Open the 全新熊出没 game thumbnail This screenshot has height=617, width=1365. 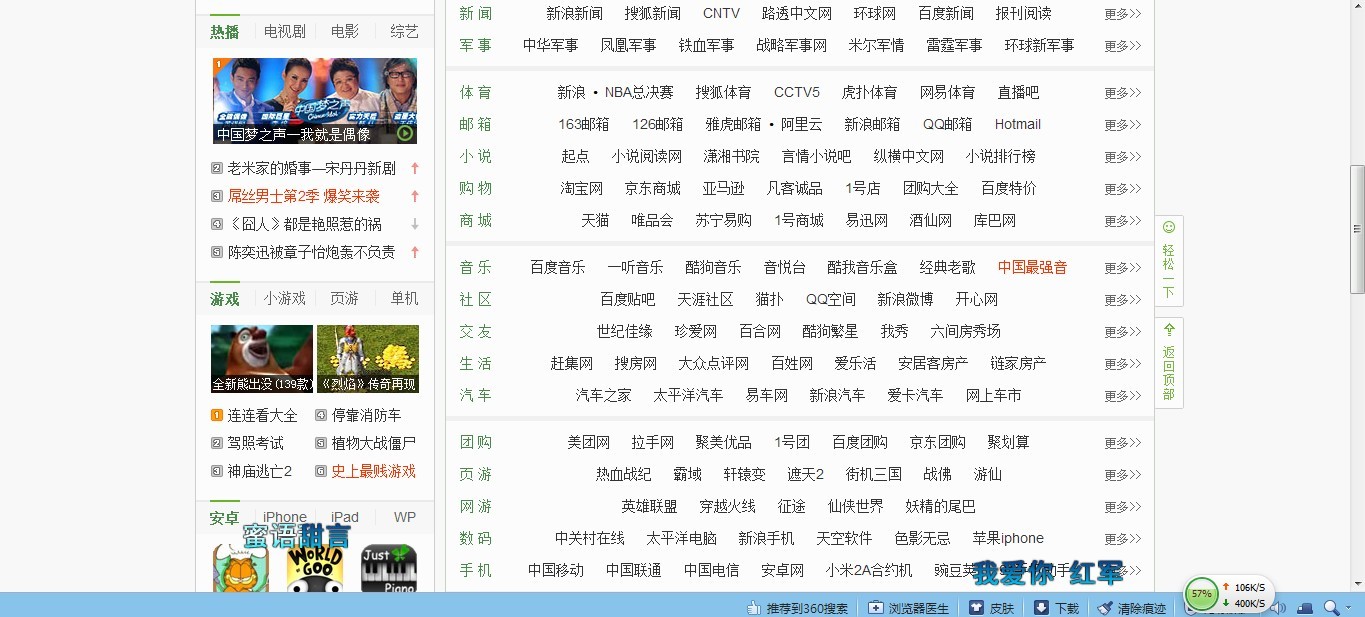[x=262, y=359]
